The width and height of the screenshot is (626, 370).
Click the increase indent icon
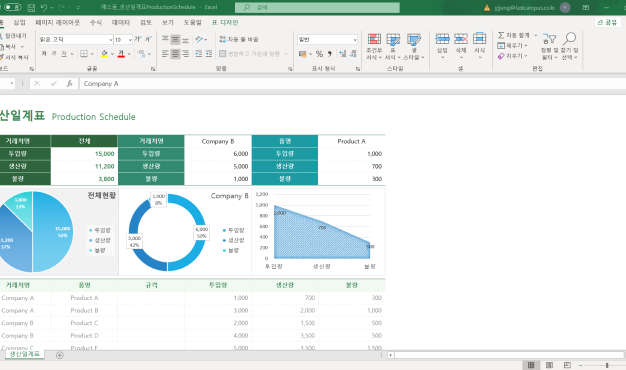[208, 53]
